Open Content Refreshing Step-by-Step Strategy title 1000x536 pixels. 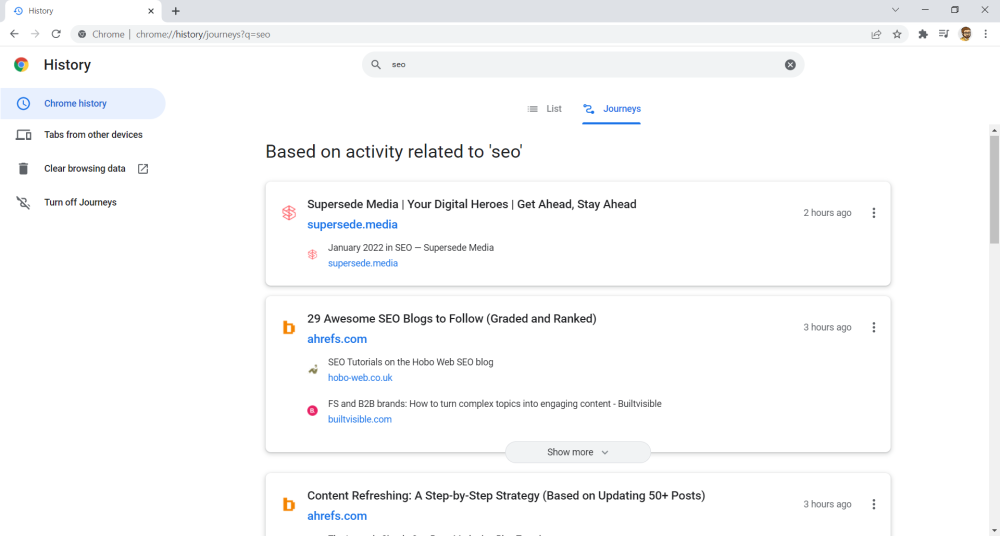(506, 495)
